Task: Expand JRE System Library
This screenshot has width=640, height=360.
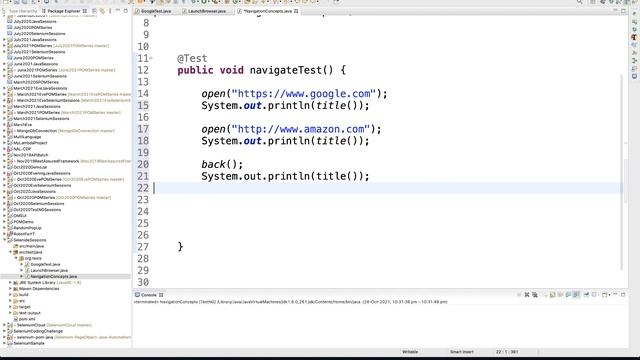Action: coord(11,282)
